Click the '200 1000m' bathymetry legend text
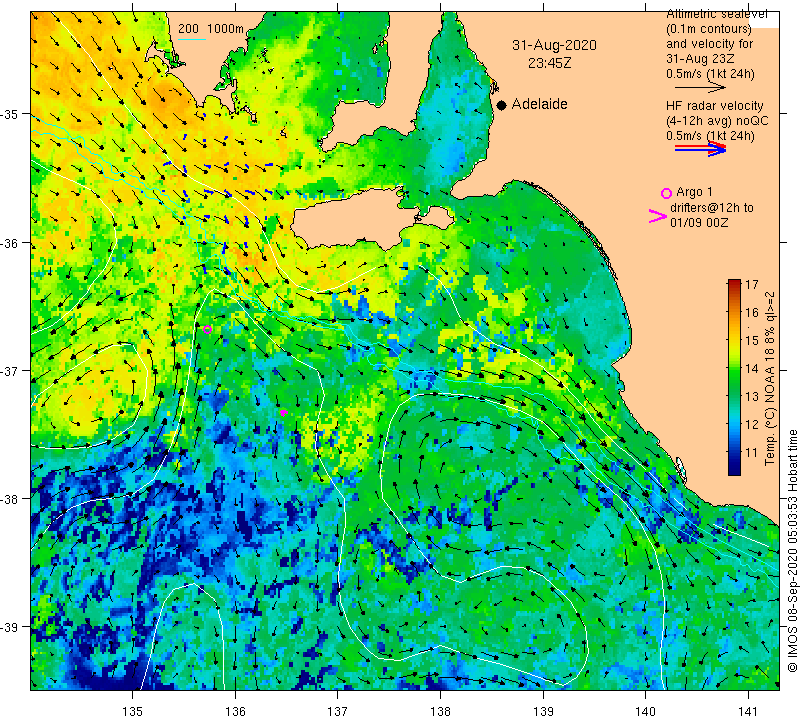This screenshot has height=720, width=800. [211, 29]
